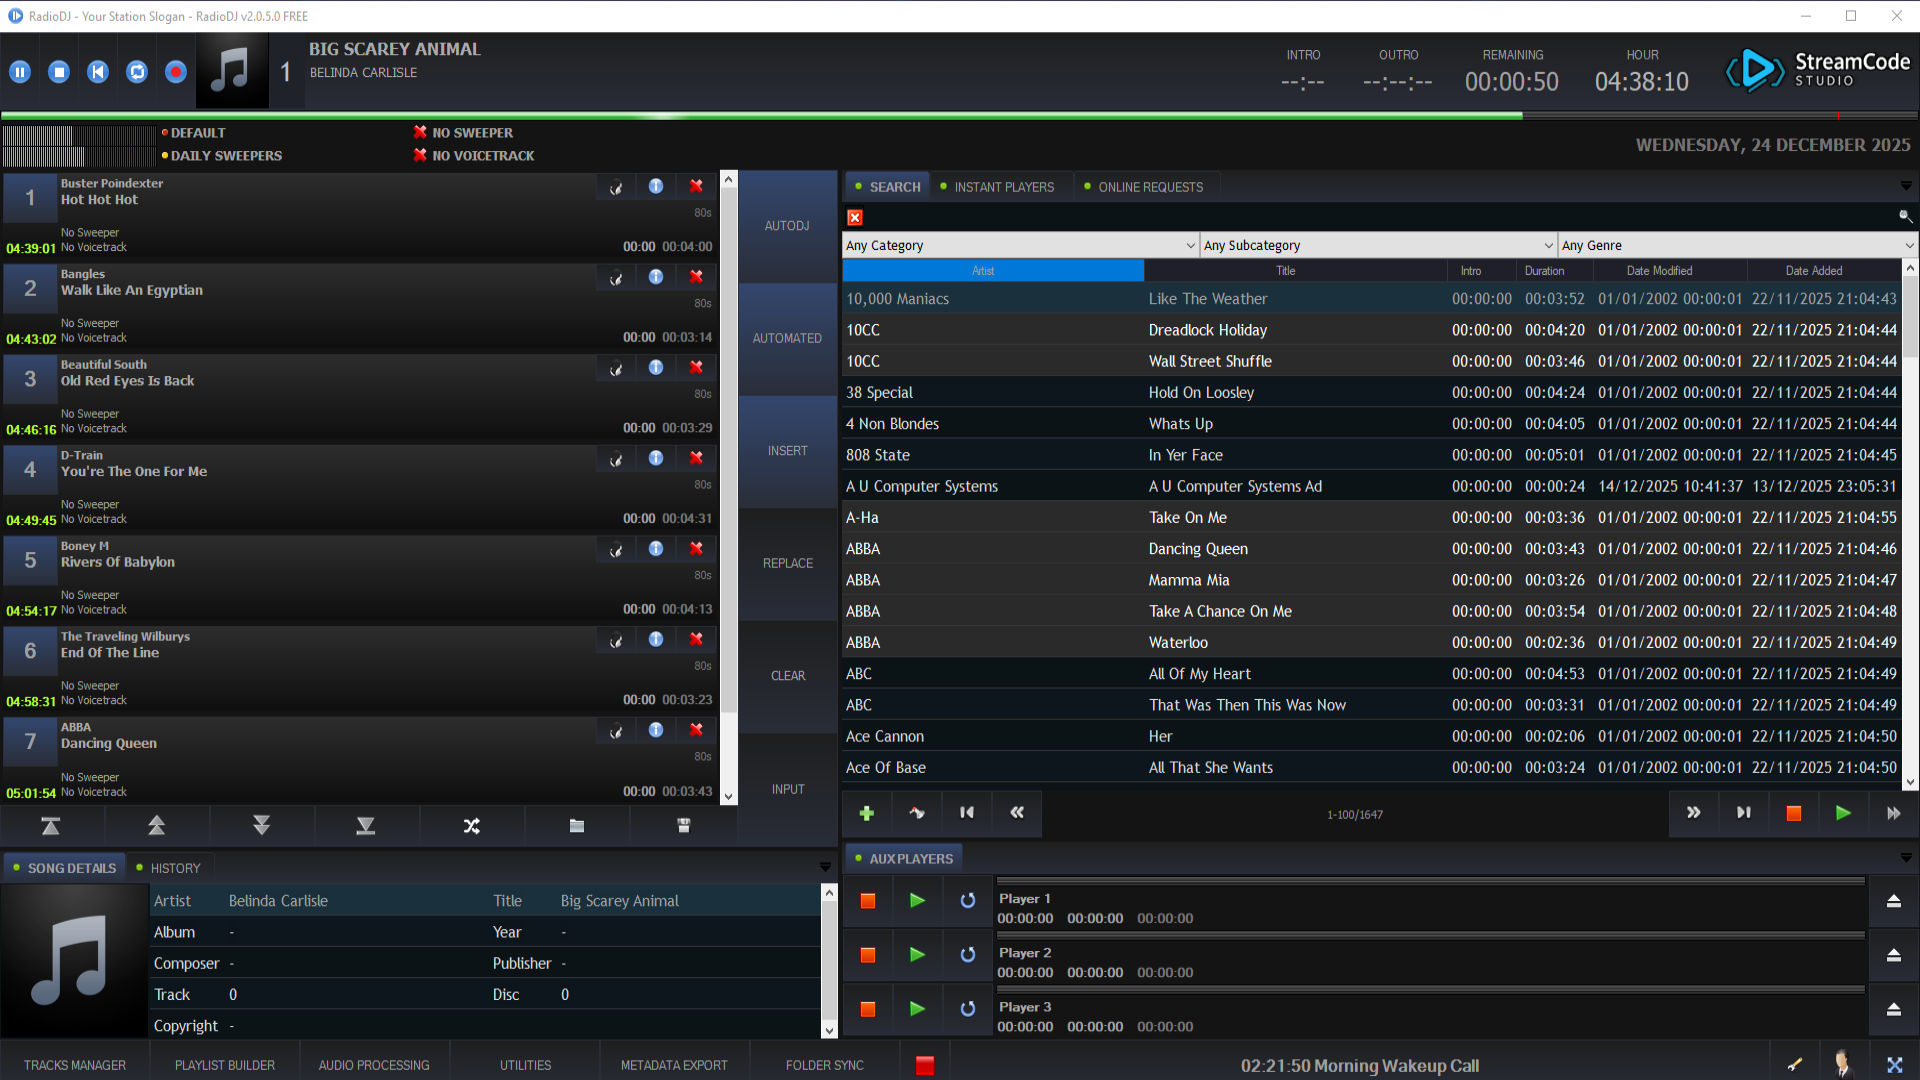
Task: Open the HISTORY tab
Action: (176, 867)
